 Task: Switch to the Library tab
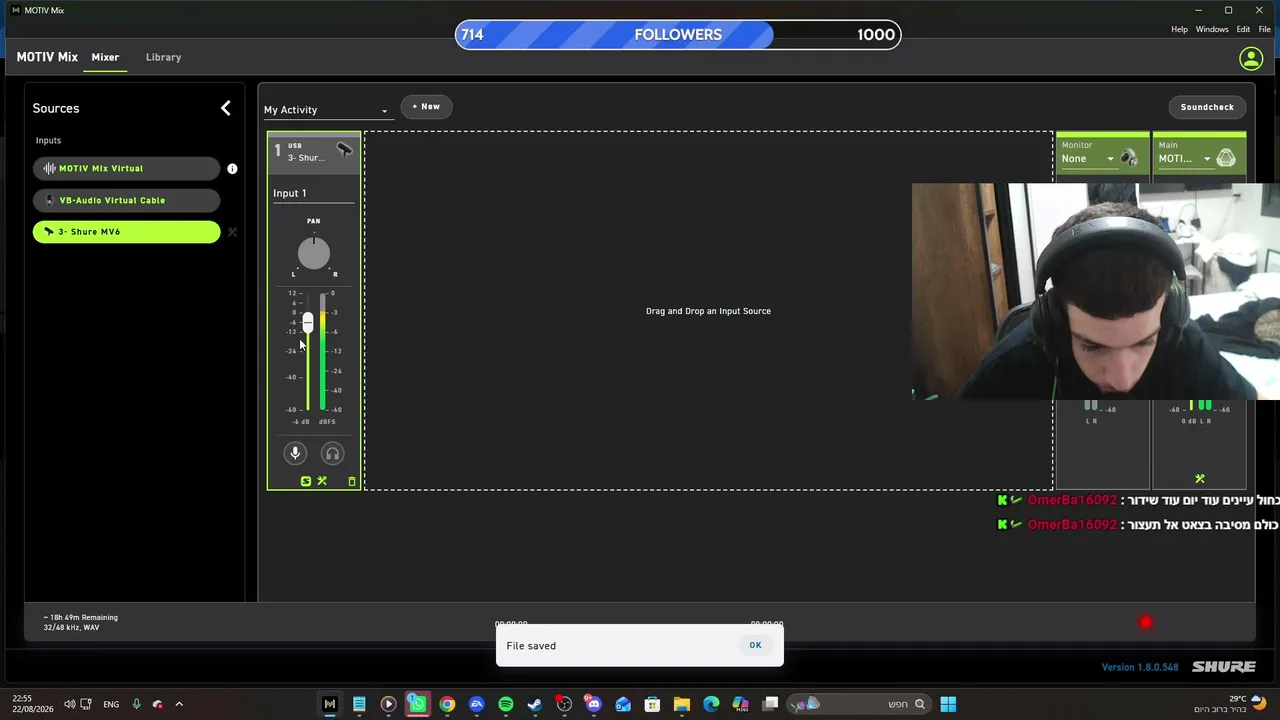coord(163,57)
